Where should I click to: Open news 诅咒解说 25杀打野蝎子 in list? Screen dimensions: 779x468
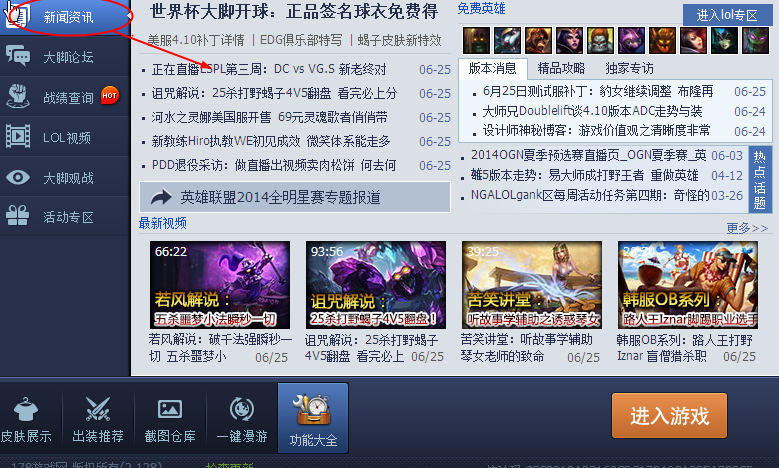[x=274, y=93]
